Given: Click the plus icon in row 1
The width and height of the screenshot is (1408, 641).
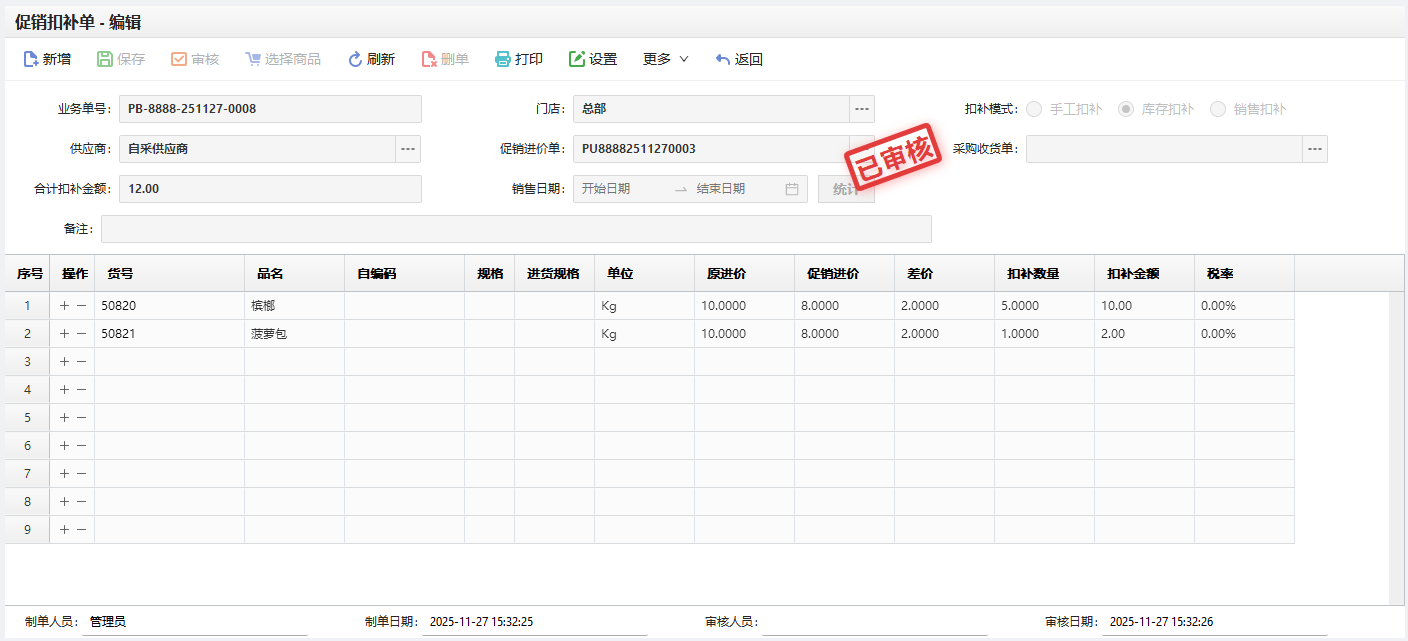Looking at the screenshot, I should coord(64,306).
